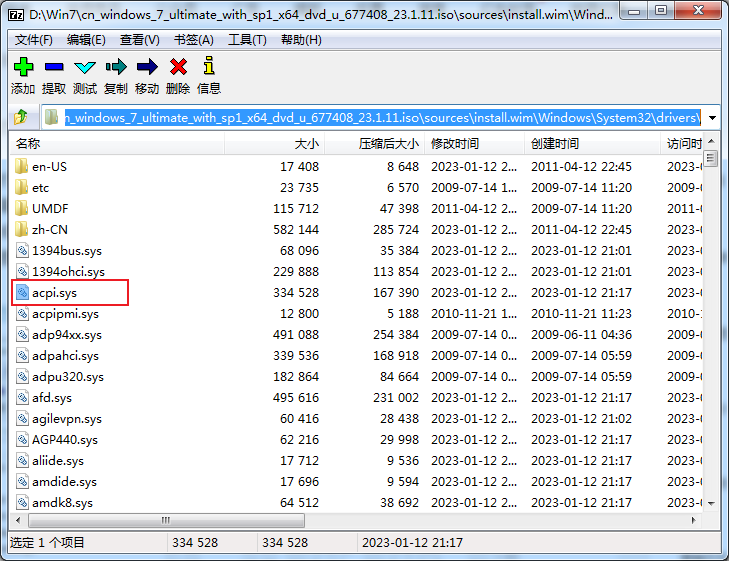
Task: Sort by Modified (修改时间) column header
Action: [474, 144]
